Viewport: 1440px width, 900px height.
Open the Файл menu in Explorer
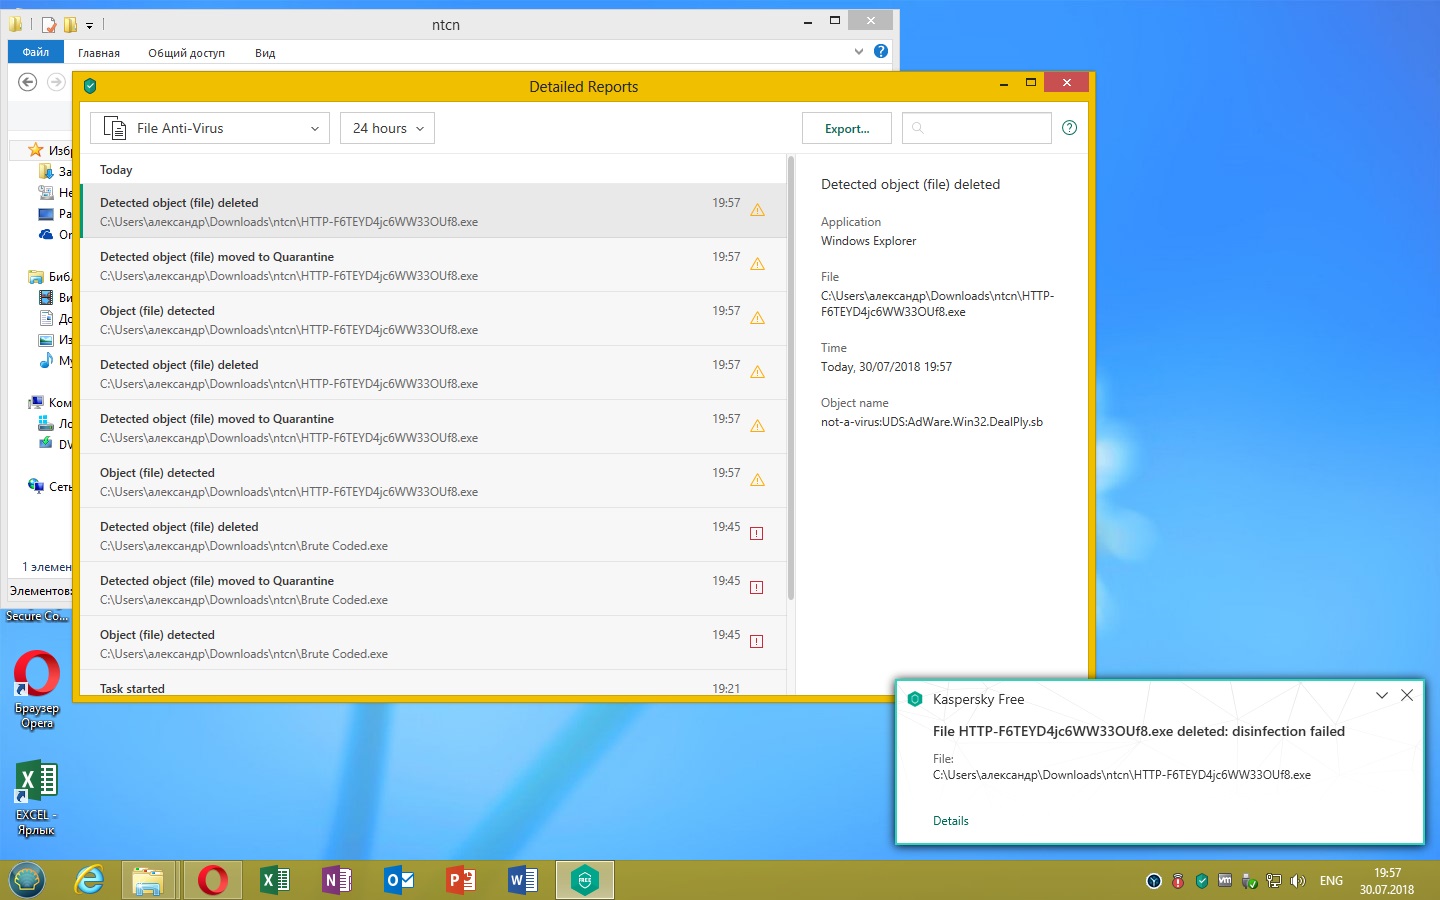[x=36, y=52]
